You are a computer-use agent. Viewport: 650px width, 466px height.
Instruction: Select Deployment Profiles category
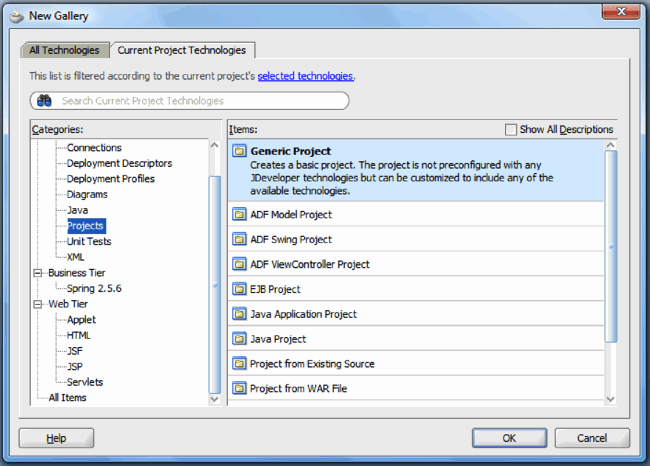[x=111, y=179]
